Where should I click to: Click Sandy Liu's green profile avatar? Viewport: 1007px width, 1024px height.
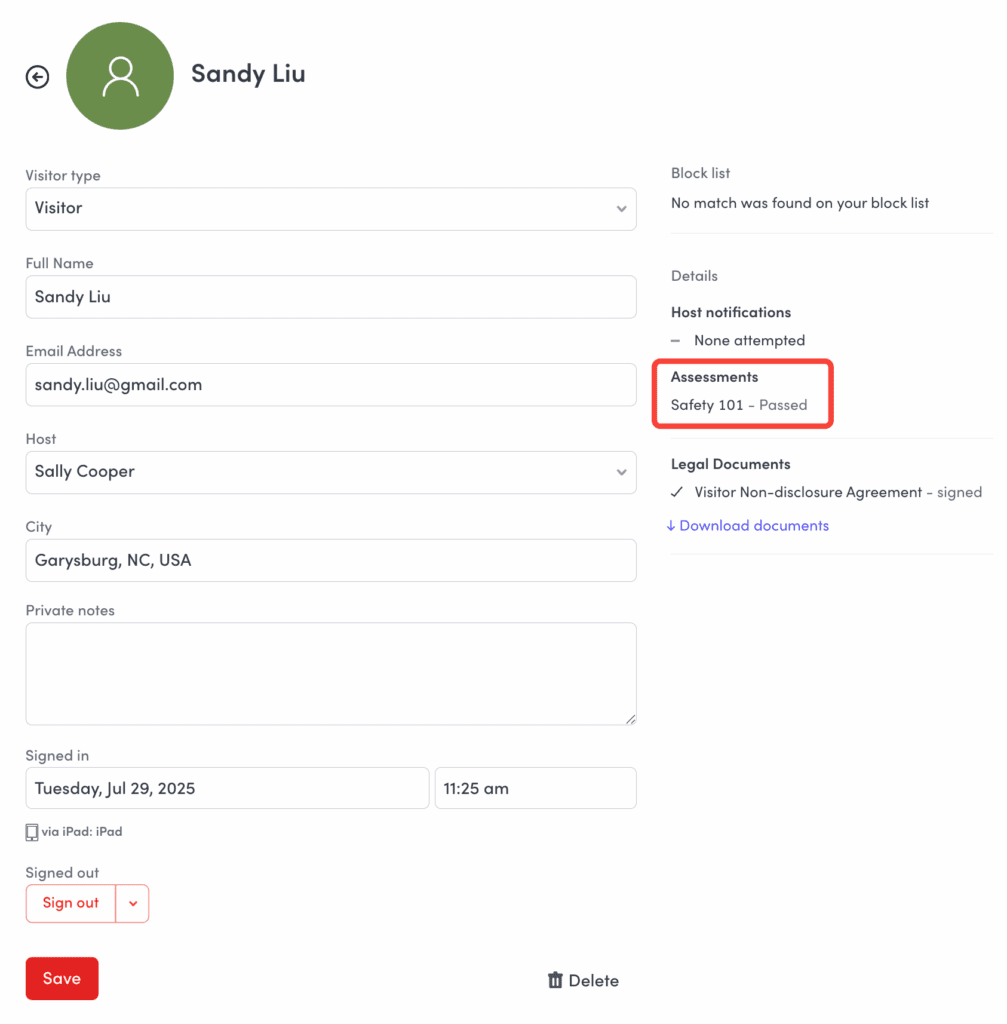click(120, 76)
